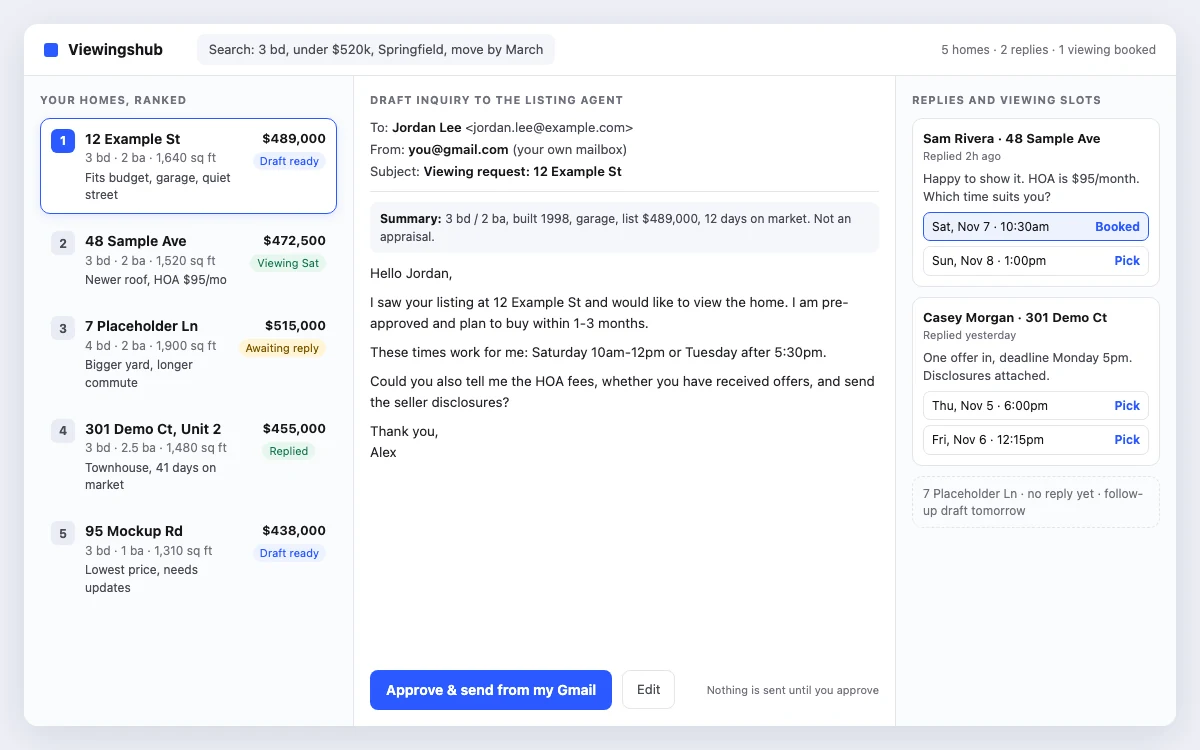Choose the 301 Demo Ct, Unit 2 listing

(188, 456)
